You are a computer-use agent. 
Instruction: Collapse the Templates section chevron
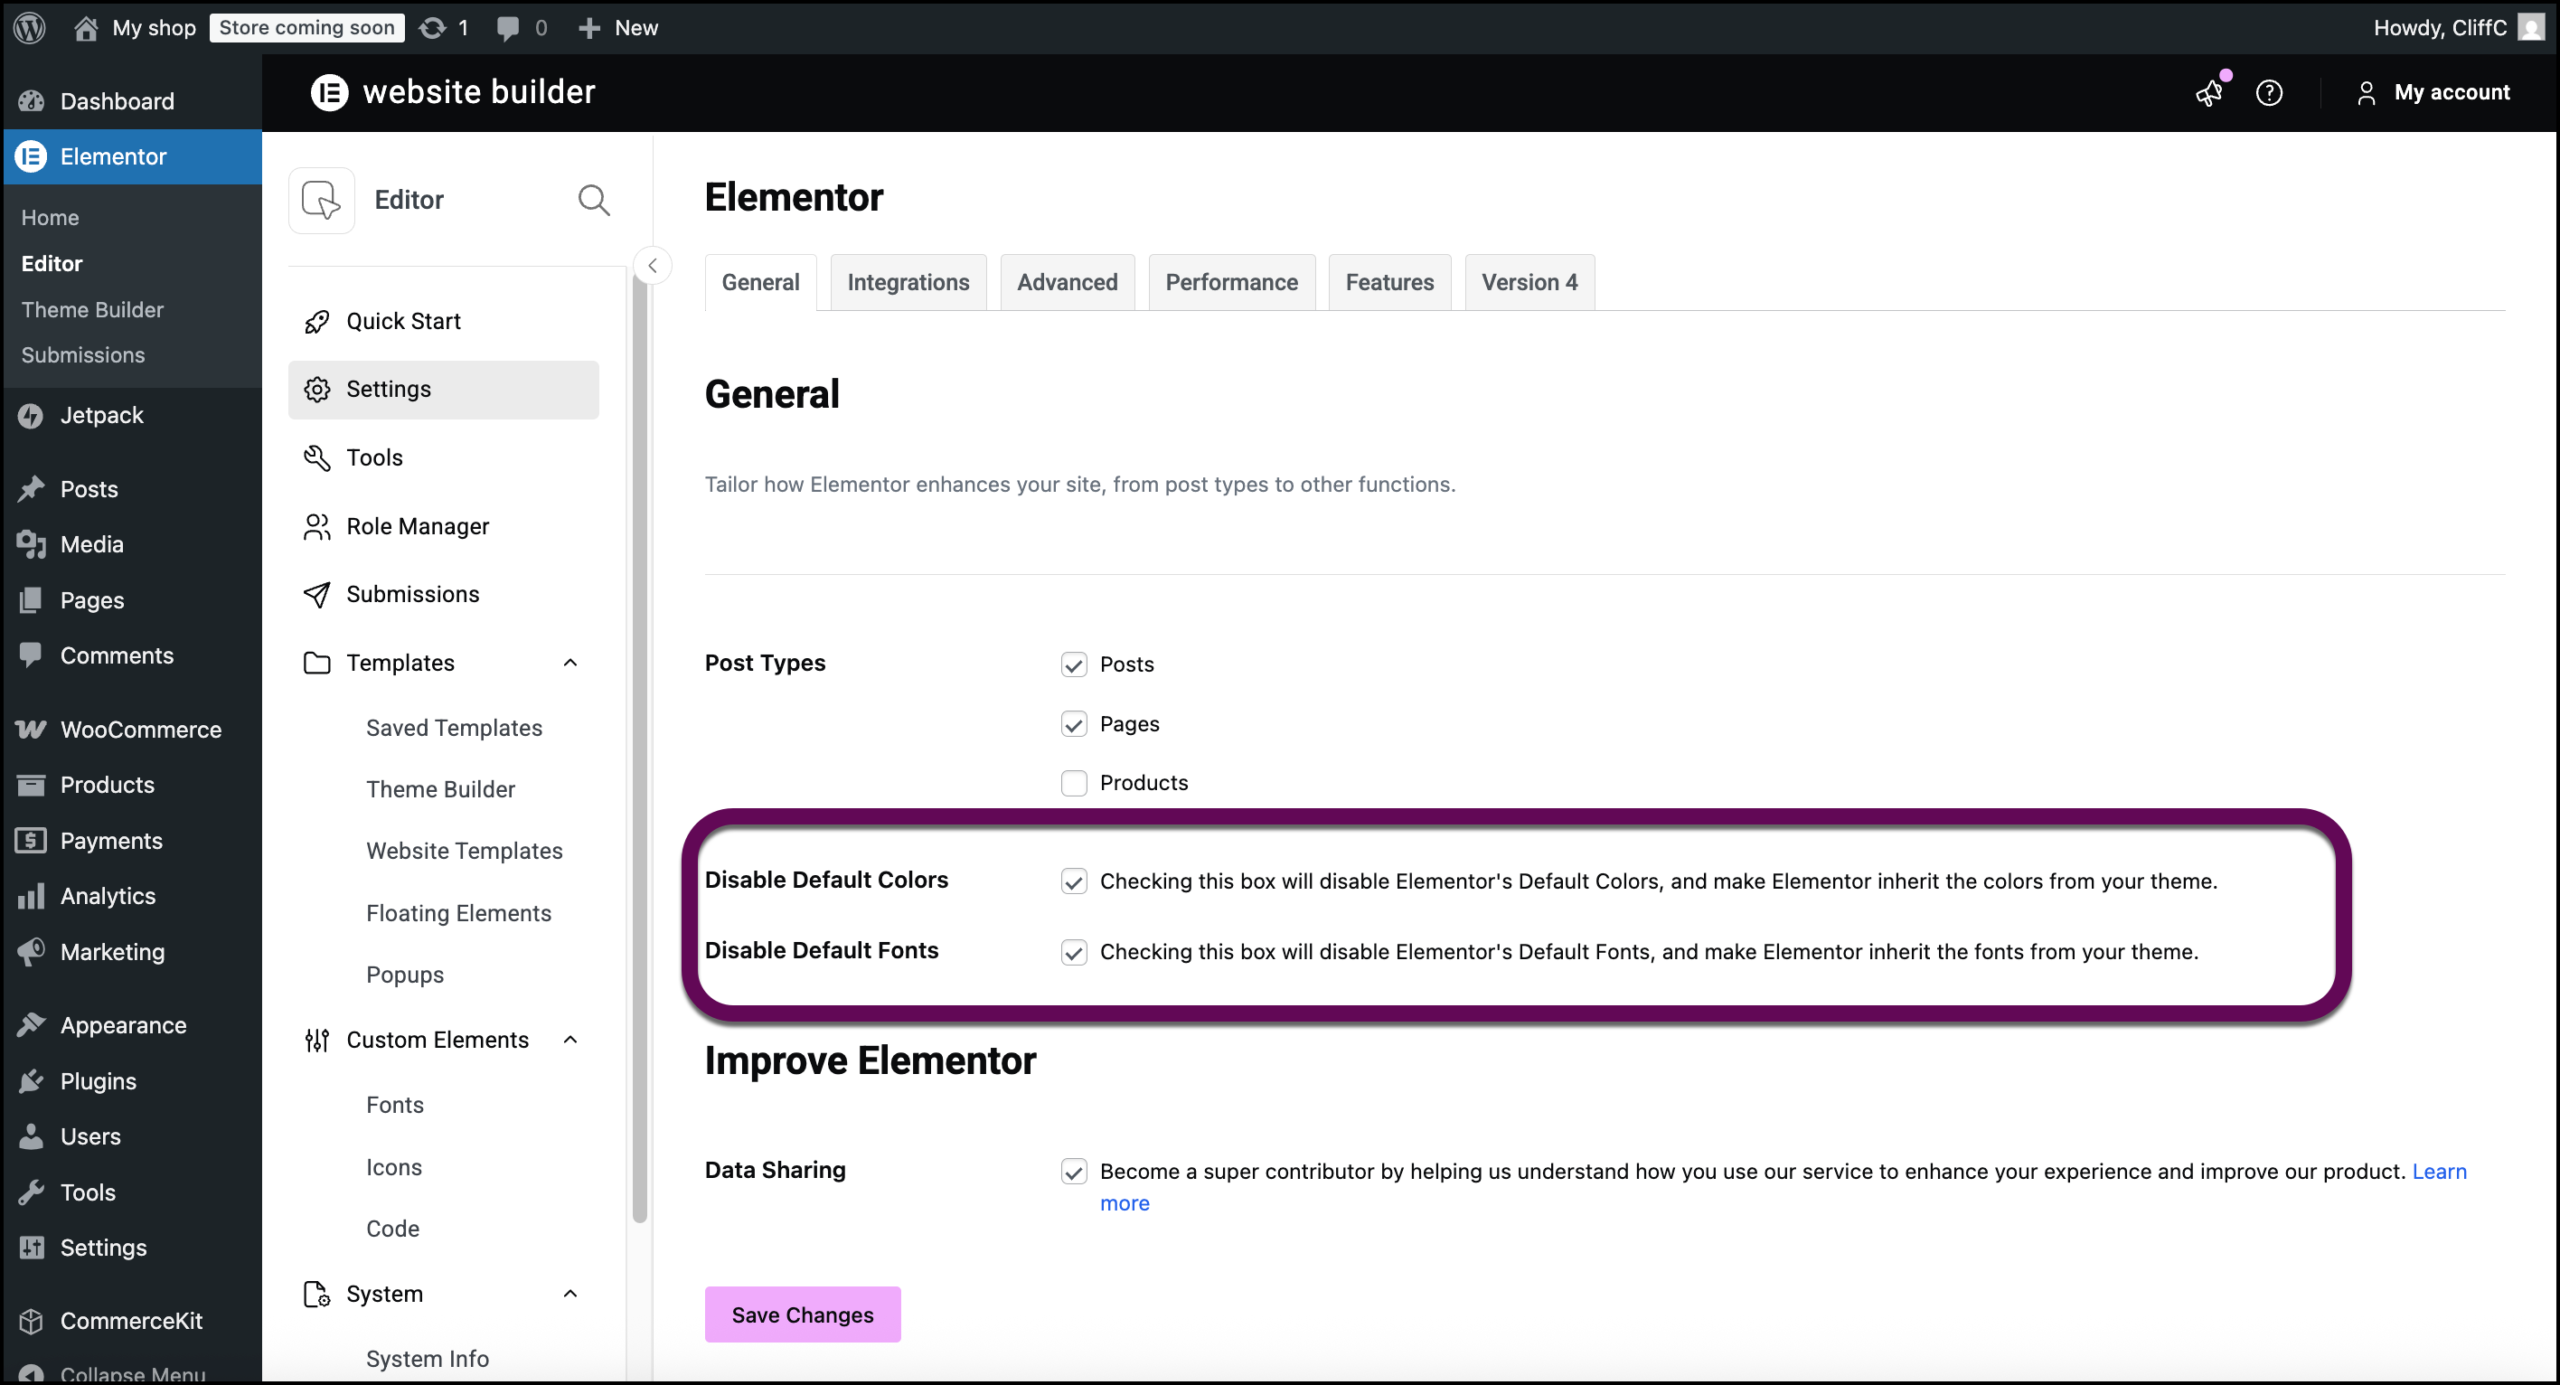570,662
